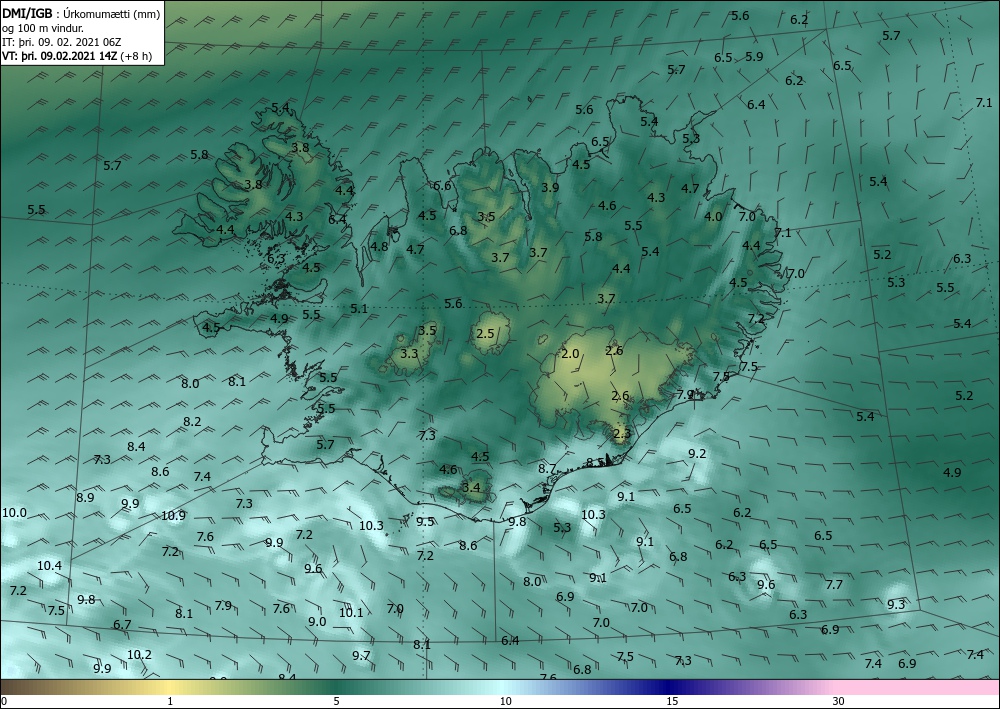Screen dimensions: 1000x709
Task: Click the '30' label on color scale
Action: (x=838, y=701)
